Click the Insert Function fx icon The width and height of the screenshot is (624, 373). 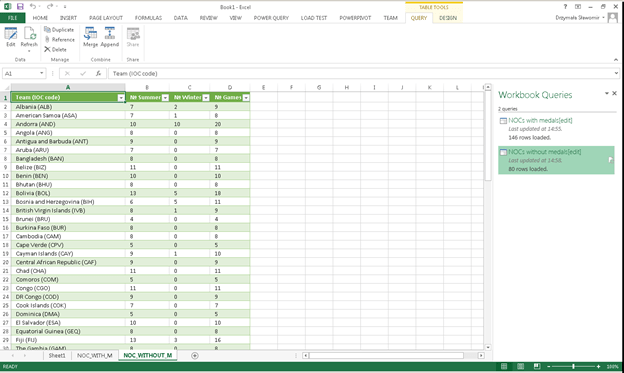98,74
